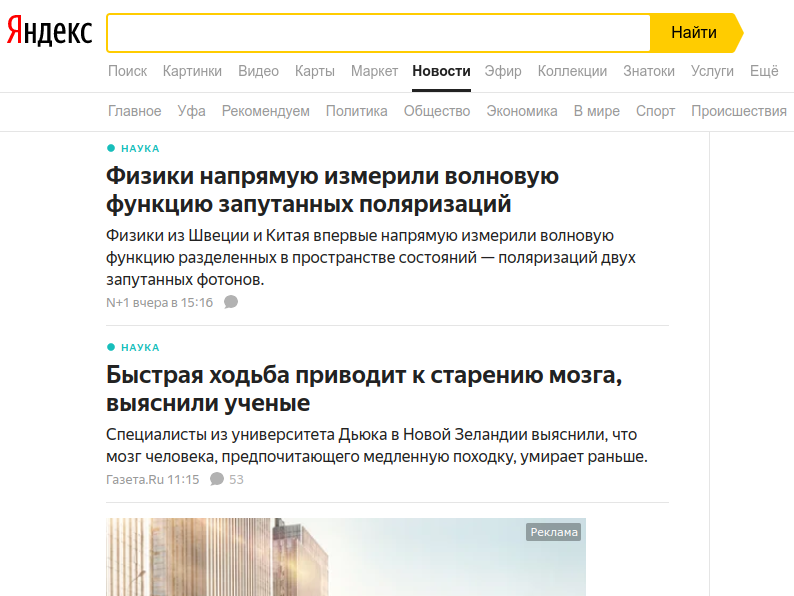Viewport: 794px width, 596px height.
Task: Open the В мире news section
Action: pos(597,111)
